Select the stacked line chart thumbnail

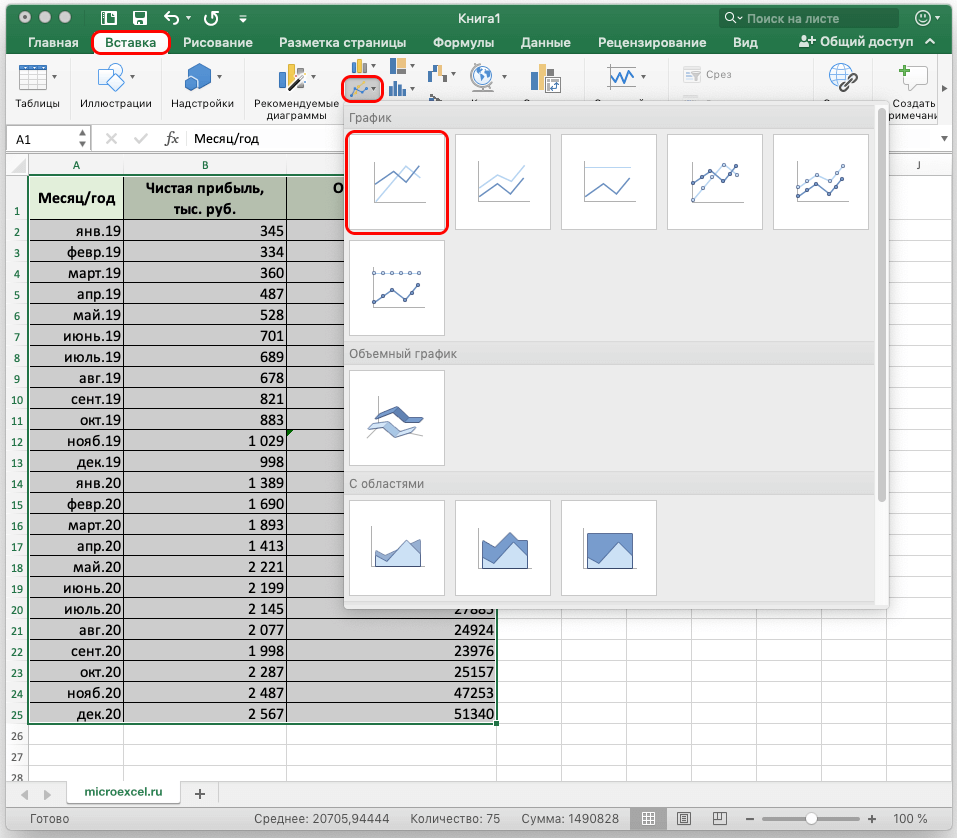point(503,182)
